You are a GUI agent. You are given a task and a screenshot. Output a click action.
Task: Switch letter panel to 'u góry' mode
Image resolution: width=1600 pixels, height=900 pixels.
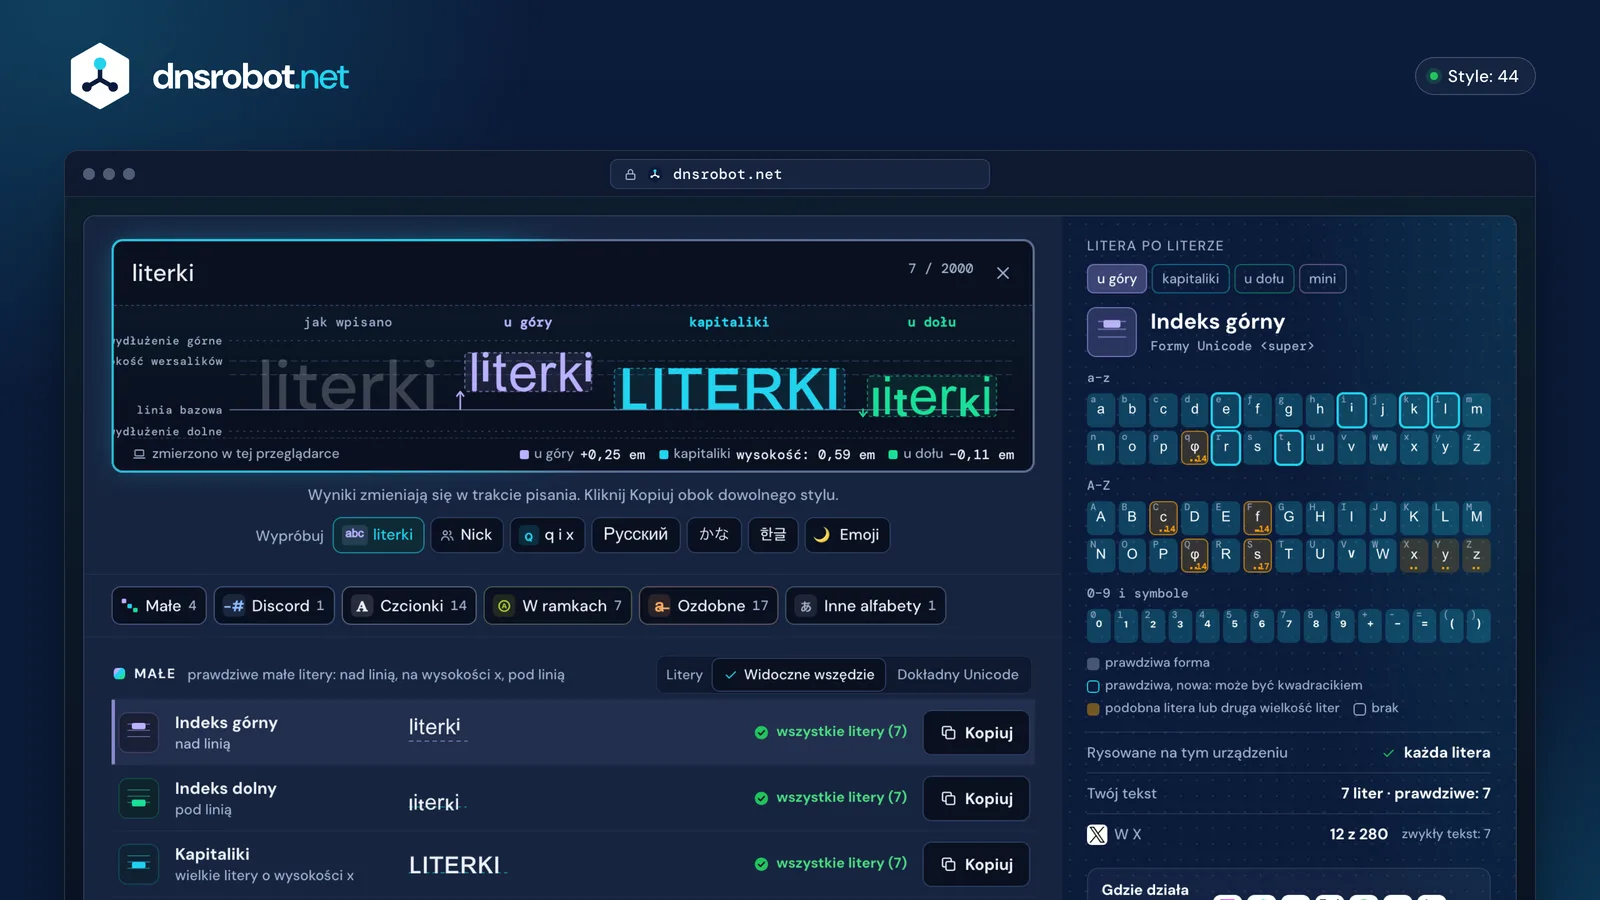pos(1117,279)
